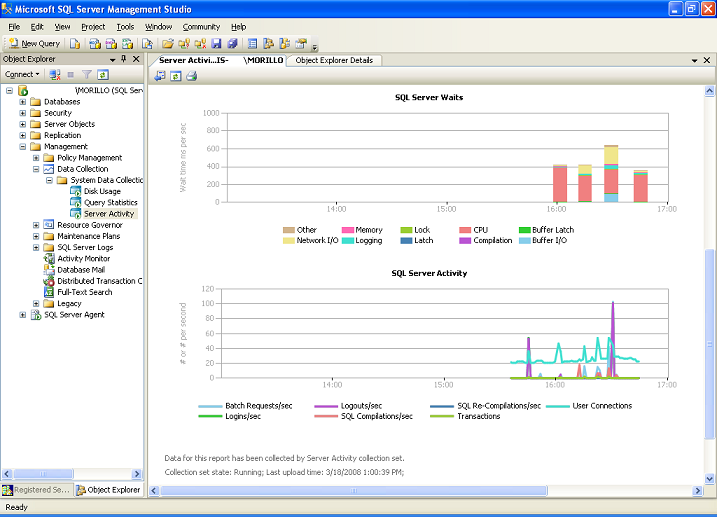
Task: Open the active documents list dropdown
Action: click(x=694, y=60)
